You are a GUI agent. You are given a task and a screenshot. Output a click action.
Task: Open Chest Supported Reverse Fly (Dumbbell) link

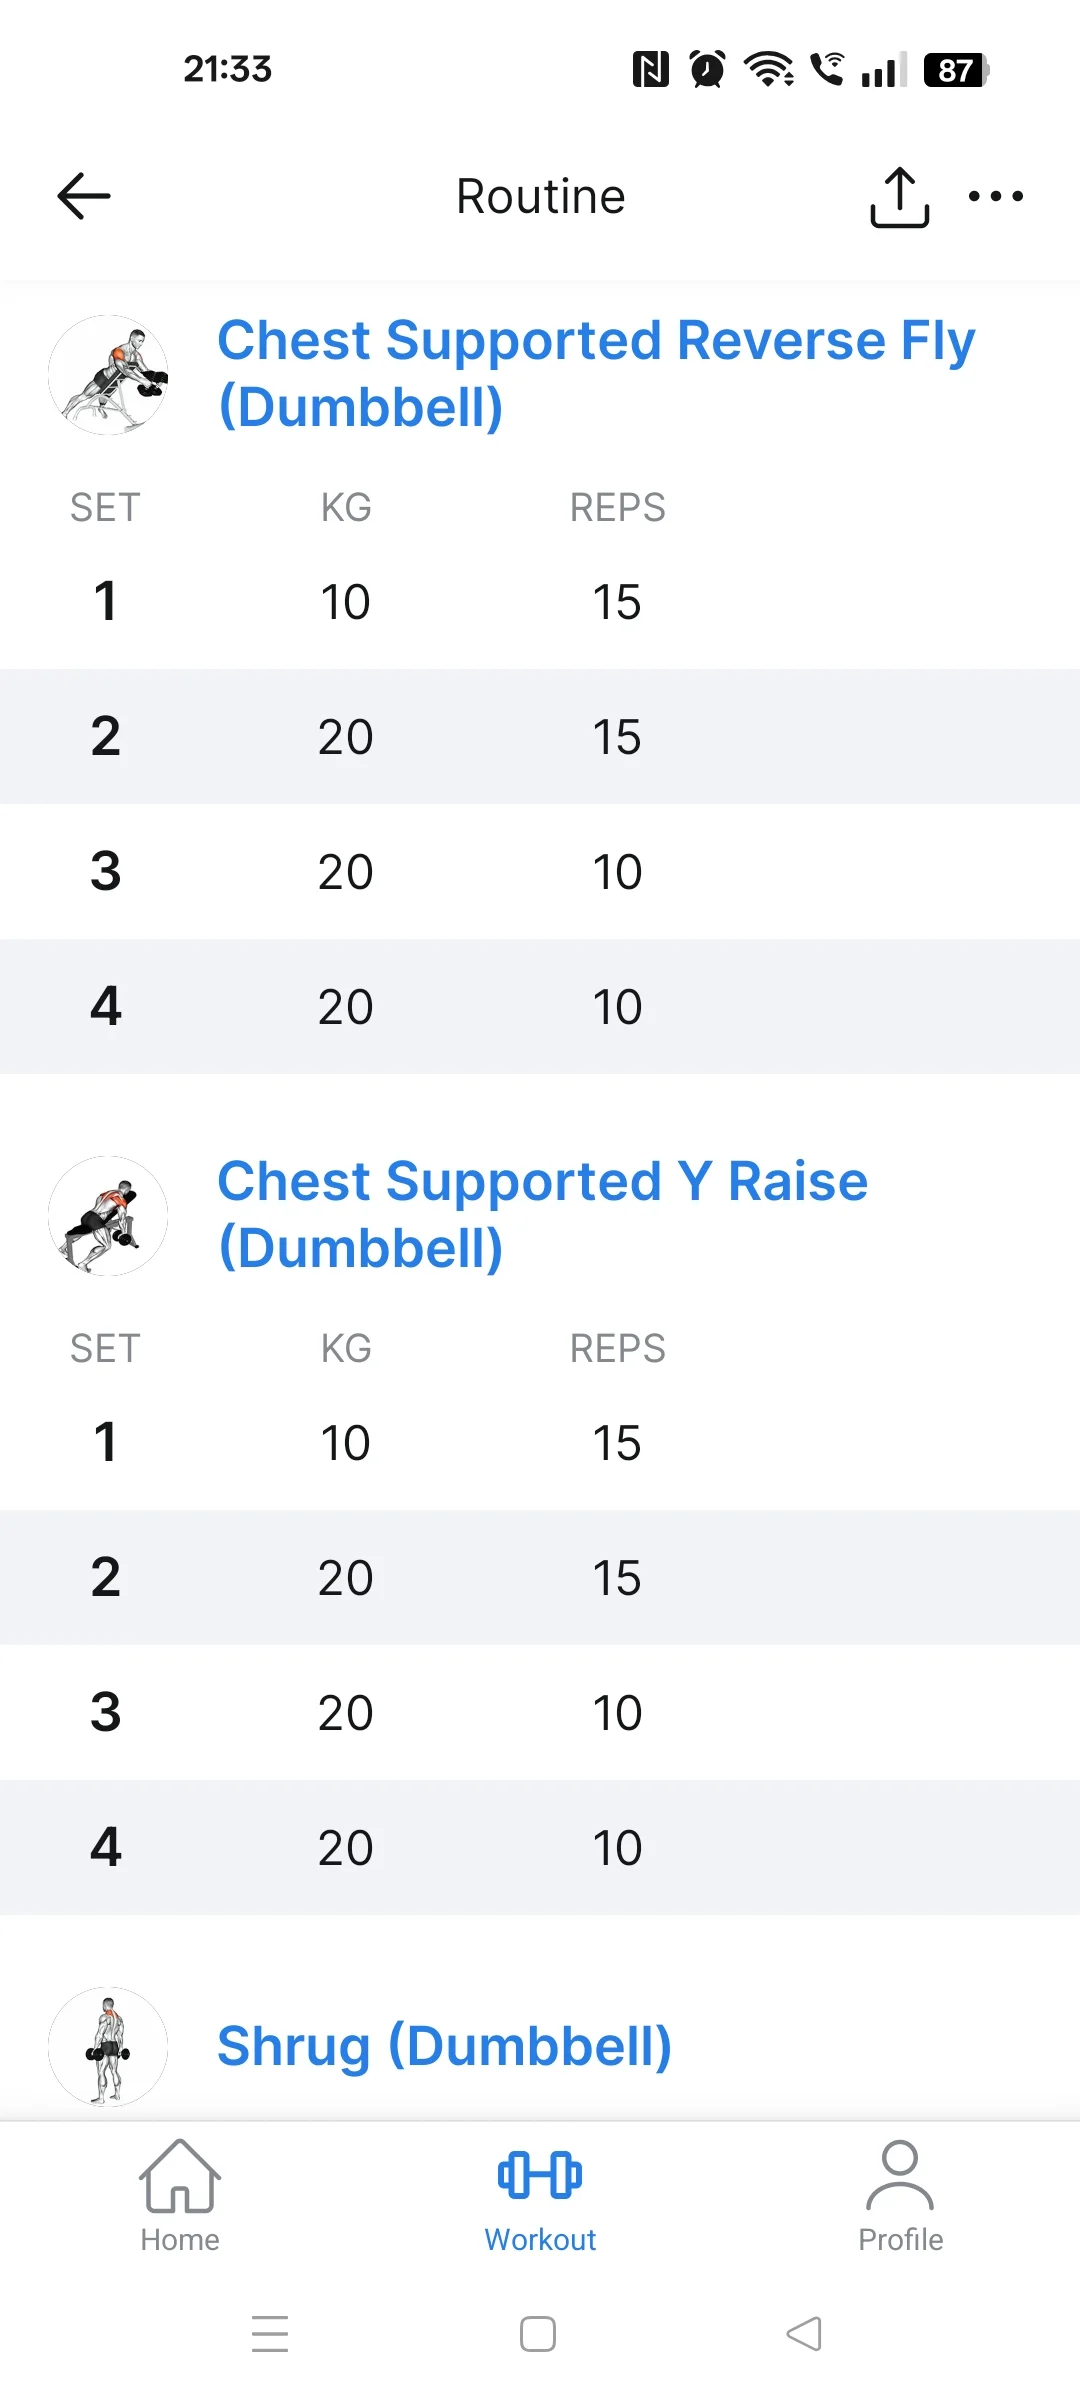click(596, 373)
